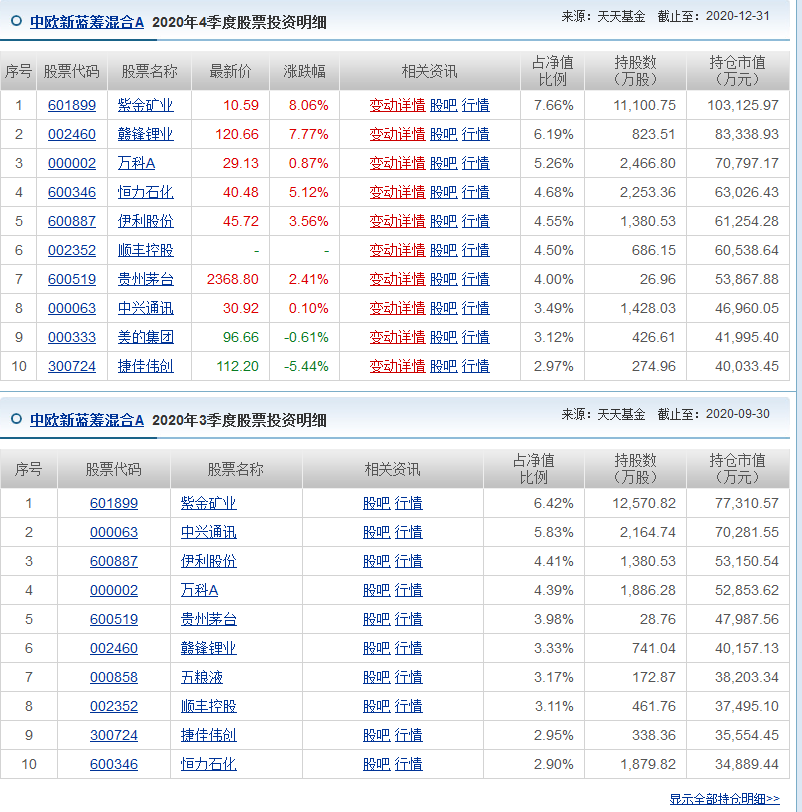This screenshot has height=812, width=802.
Task: View 变动详情 for 中兴通讯
Action: coord(397,309)
